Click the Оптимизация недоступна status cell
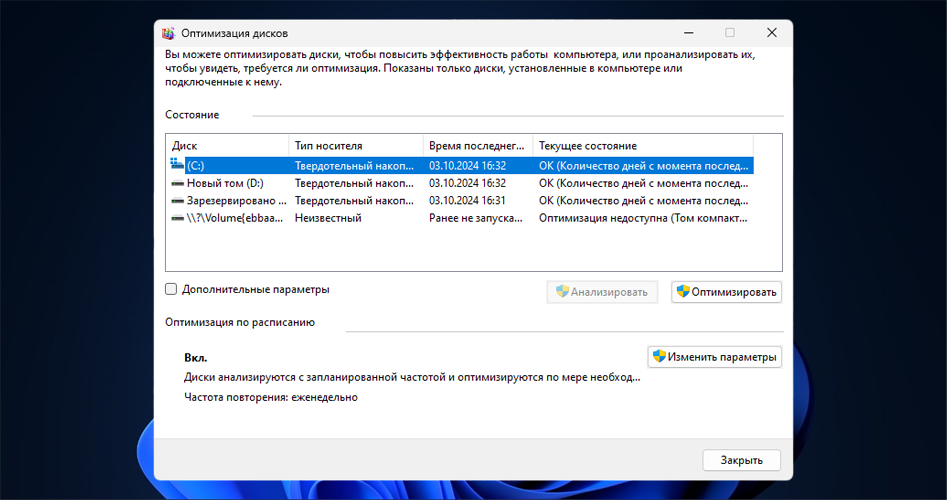The image size is (947, 500). pos(643,218)
